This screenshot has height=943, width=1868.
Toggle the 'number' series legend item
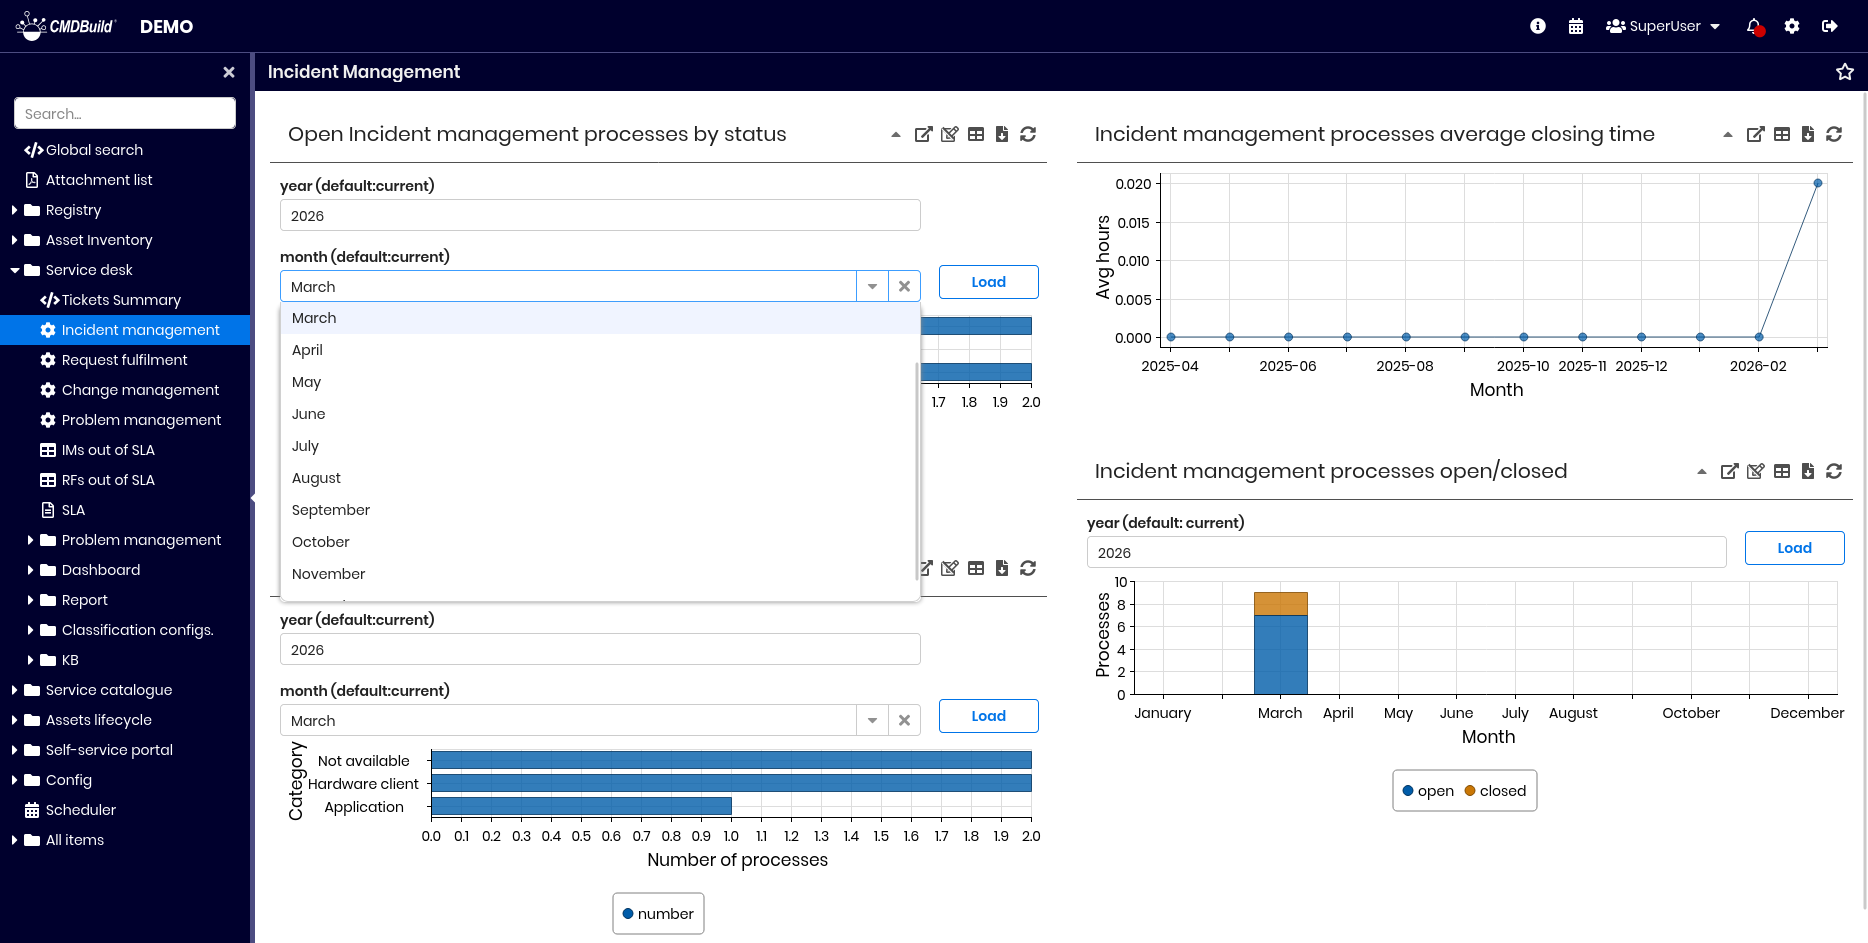coord(657,914)
